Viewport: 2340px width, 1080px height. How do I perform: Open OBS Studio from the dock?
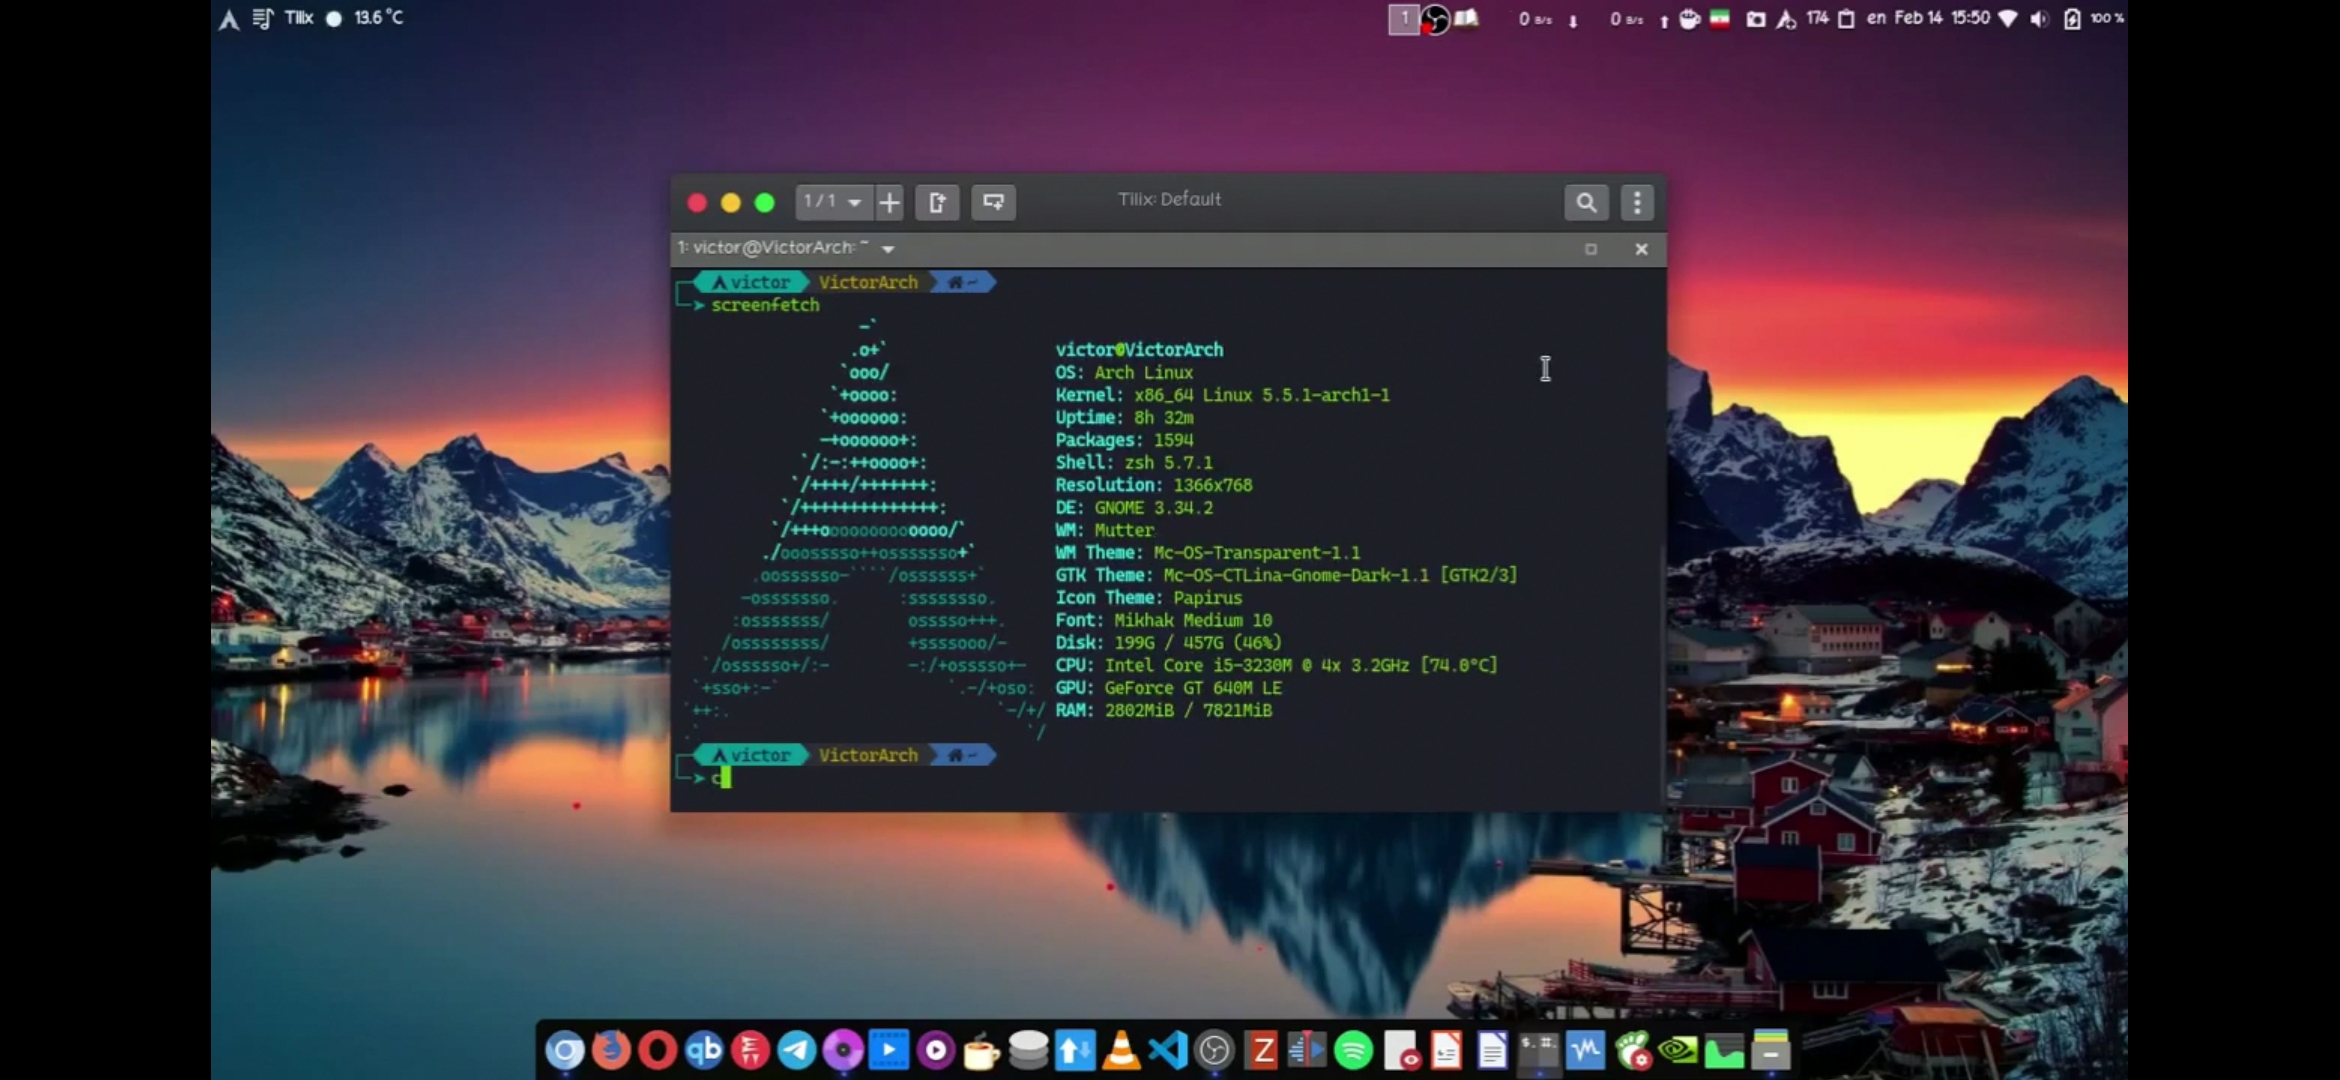tap(1215, 1051)
